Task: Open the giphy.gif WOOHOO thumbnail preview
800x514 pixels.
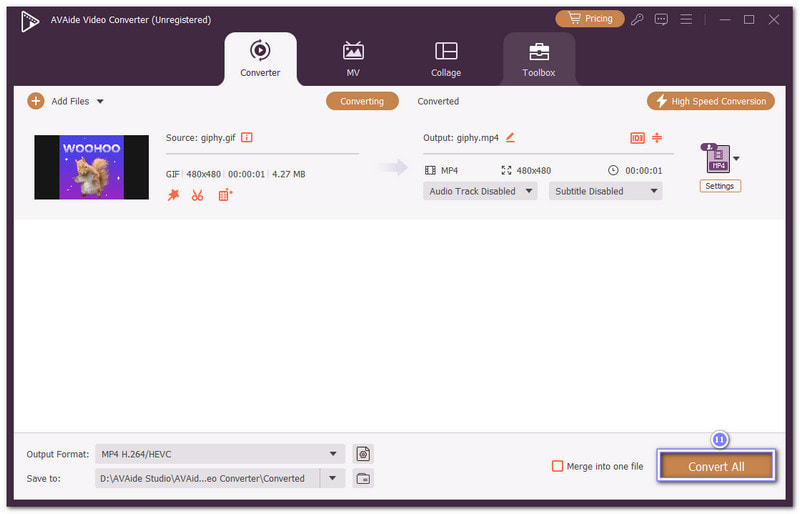Action: (x=91, y=167)
